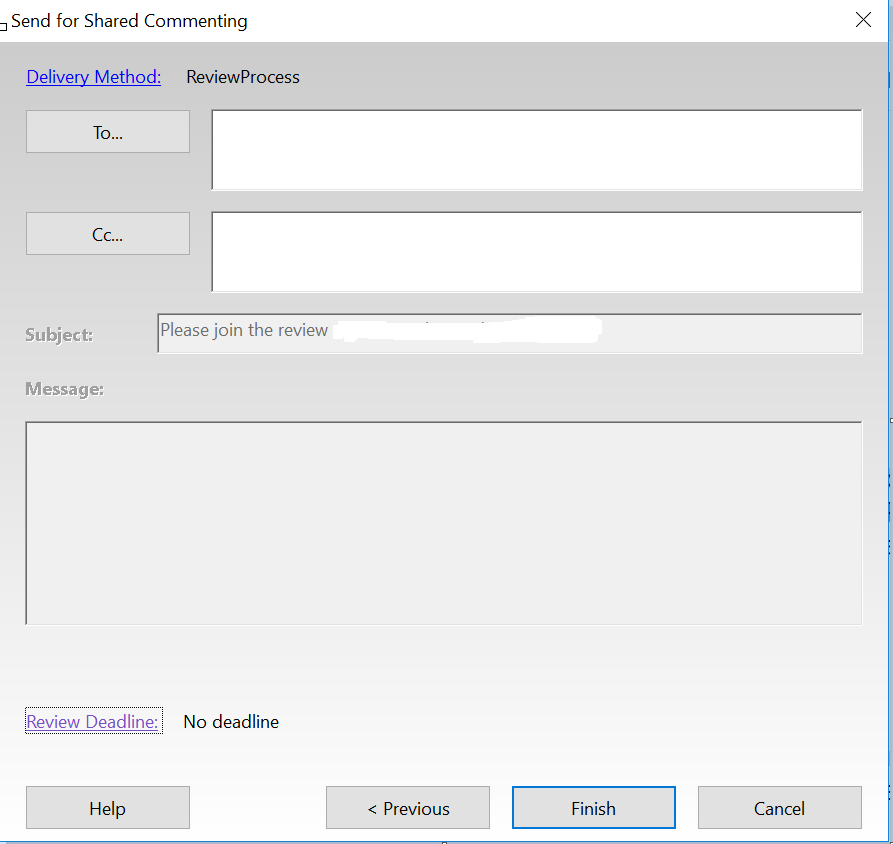Open Help for shared commenting

[x=107, y=807]
